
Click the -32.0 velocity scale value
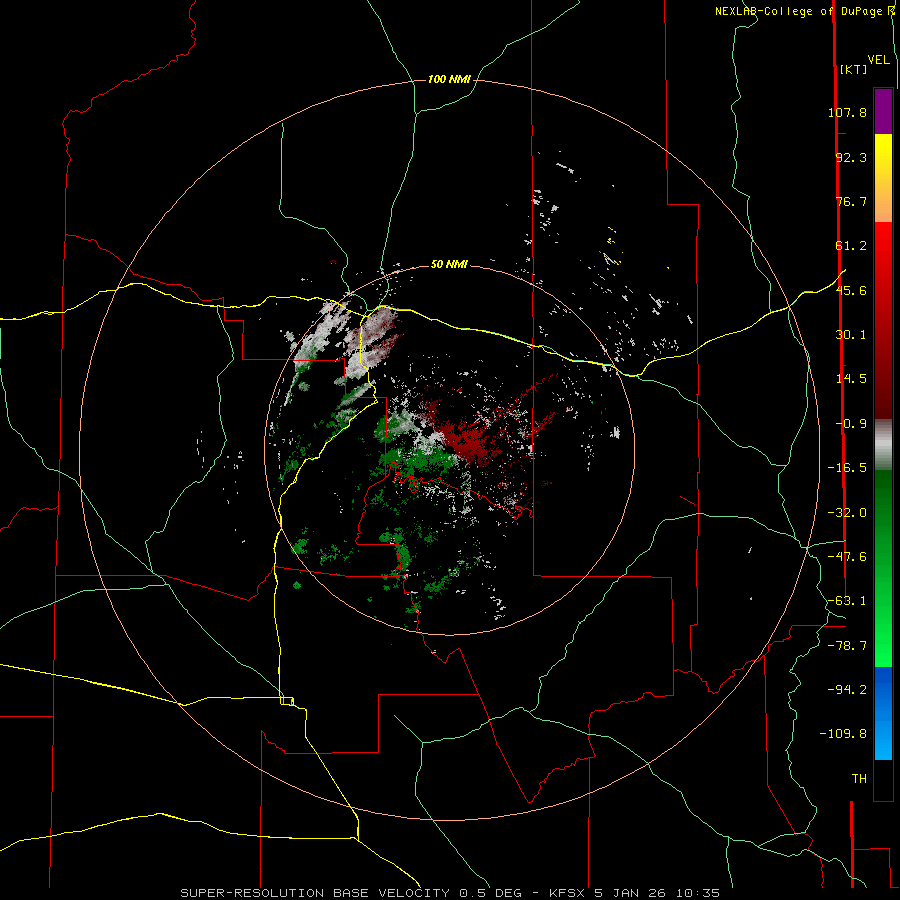[847, 513]
